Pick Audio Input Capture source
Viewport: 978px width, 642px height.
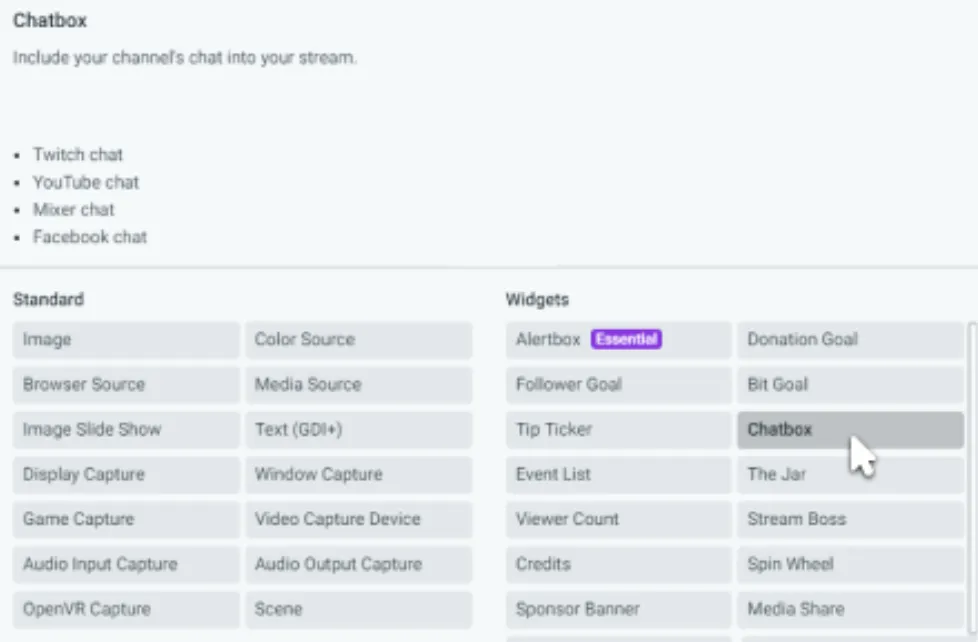(126, 565)
